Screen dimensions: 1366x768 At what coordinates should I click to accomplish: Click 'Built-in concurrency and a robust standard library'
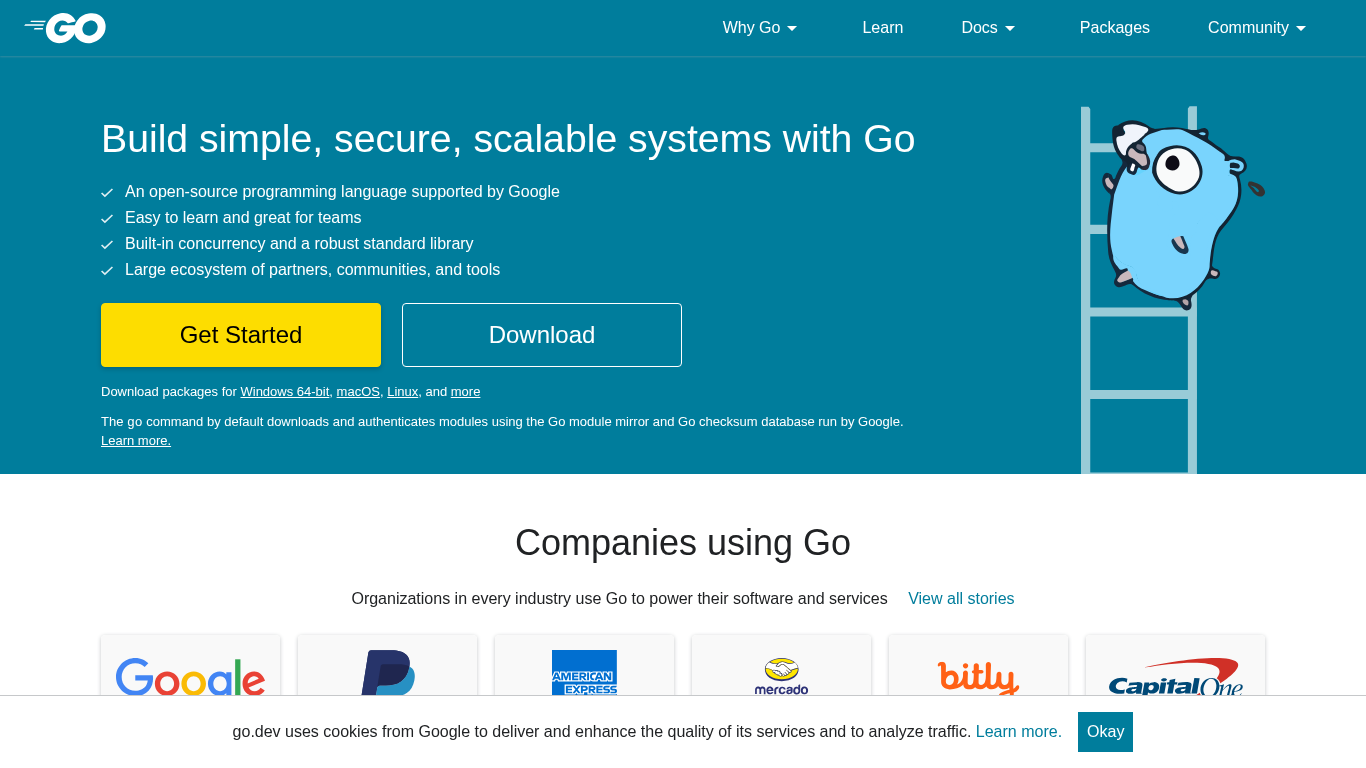pos(299,244)
